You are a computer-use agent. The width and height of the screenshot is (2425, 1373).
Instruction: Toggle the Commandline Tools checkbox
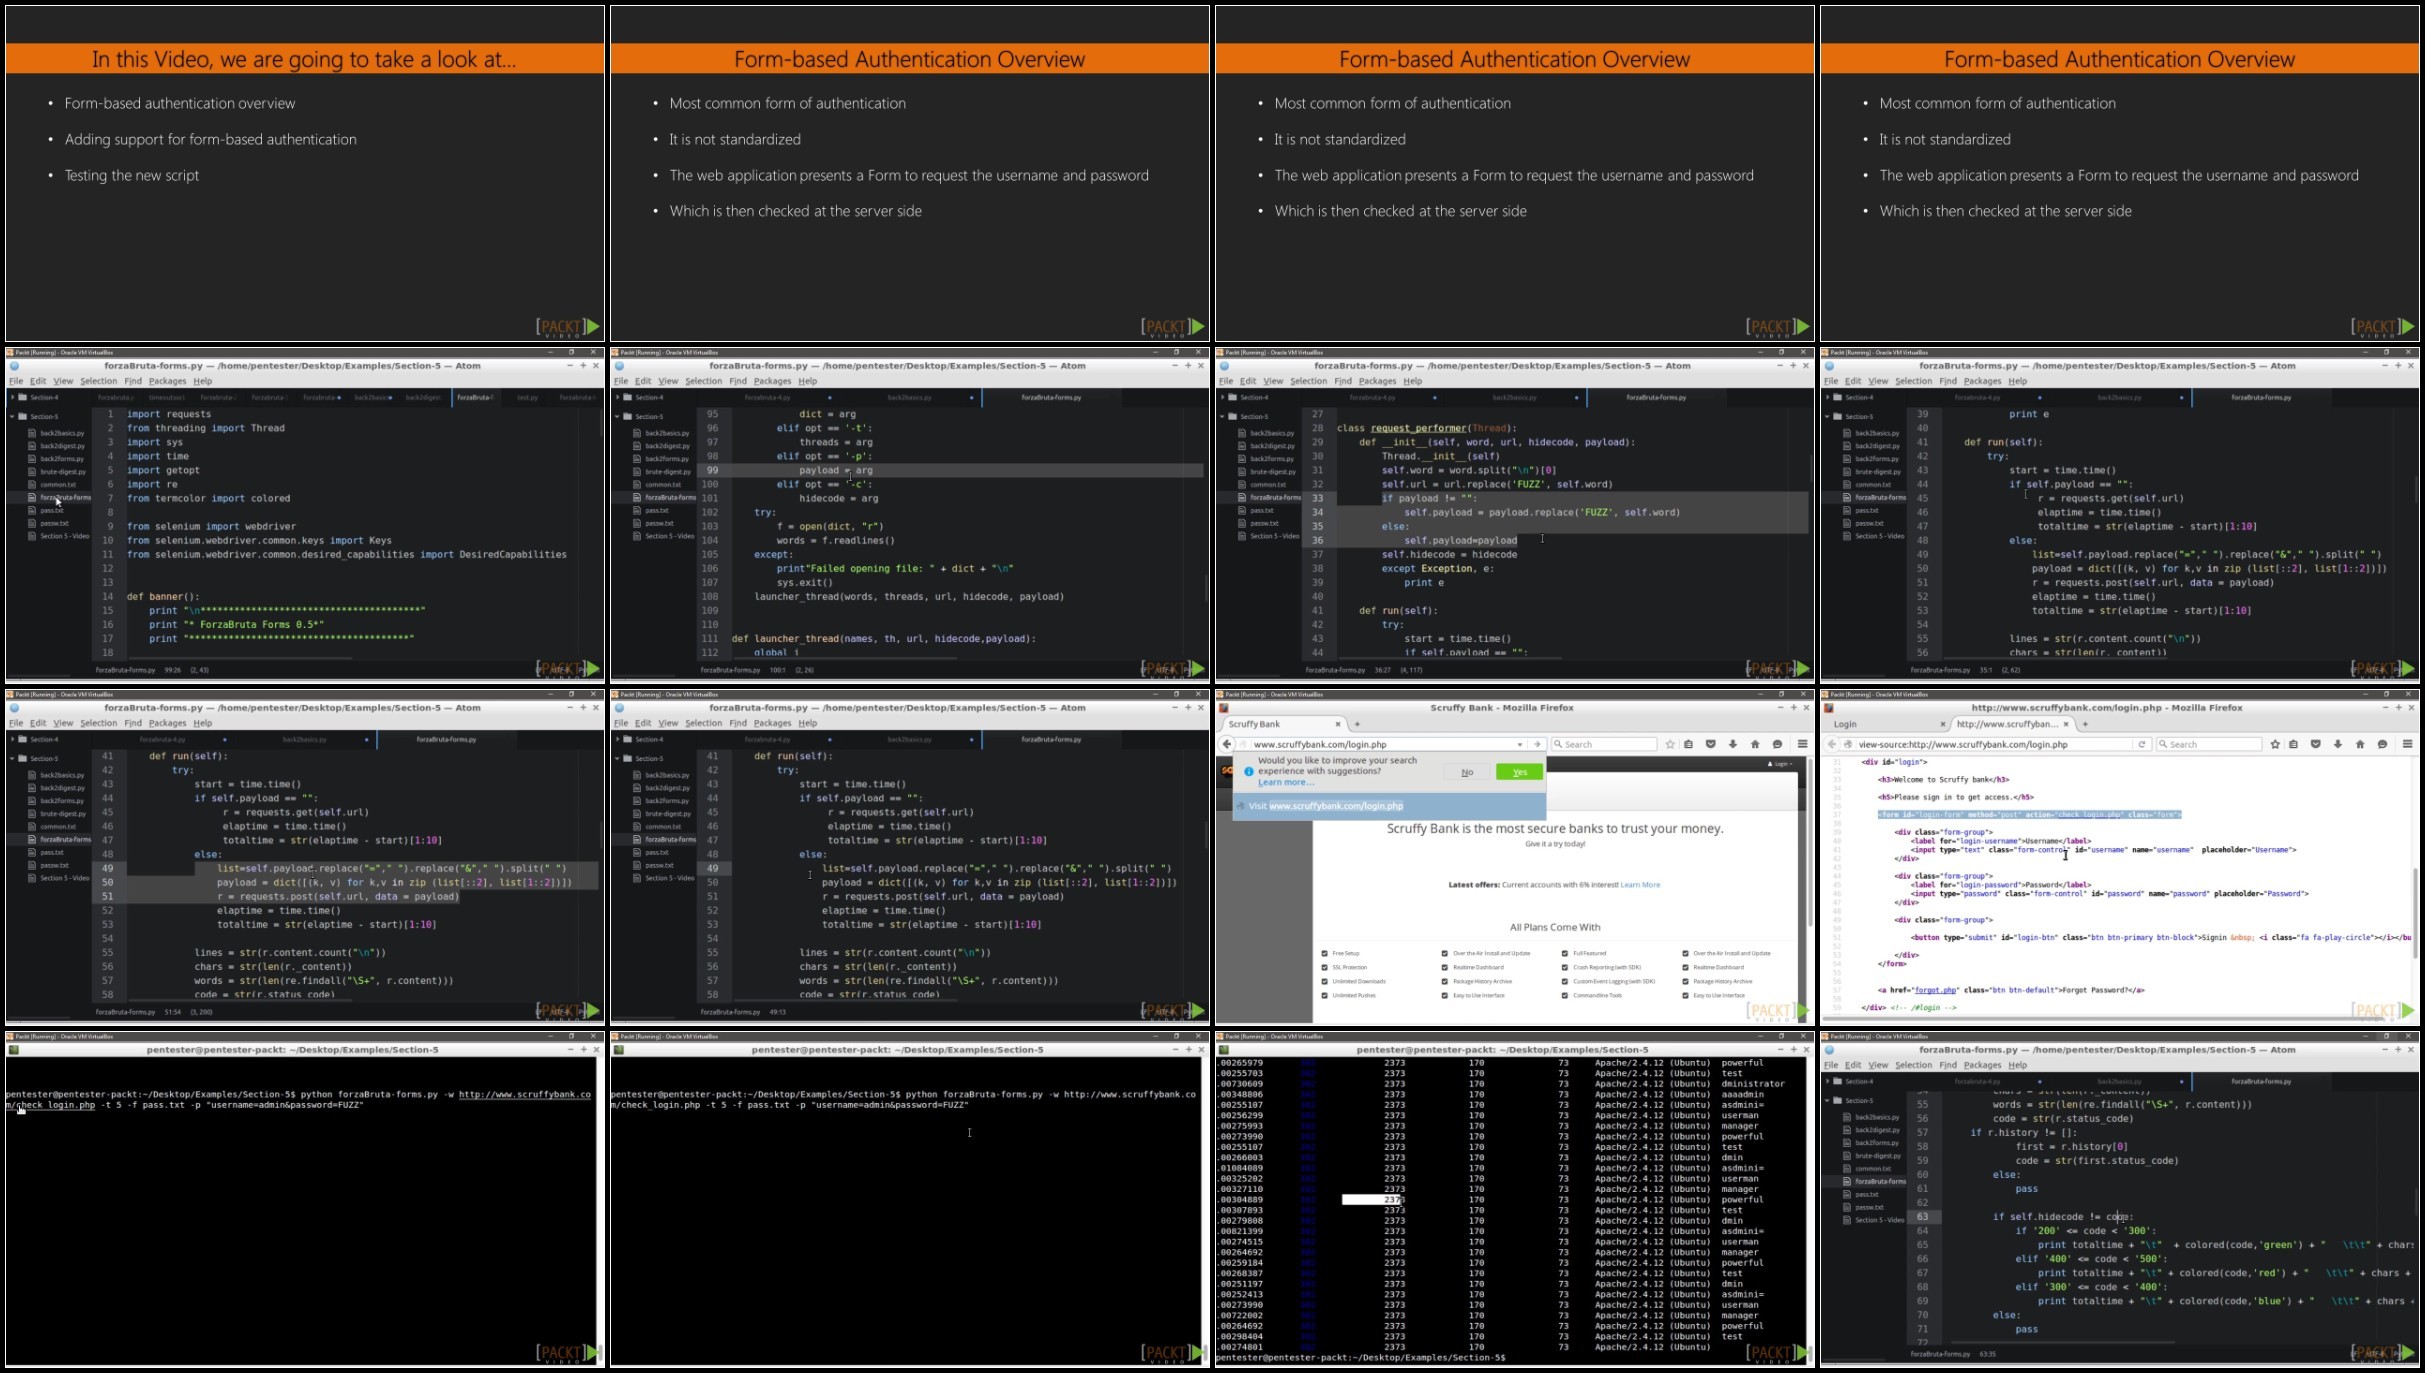point(1565,995)
